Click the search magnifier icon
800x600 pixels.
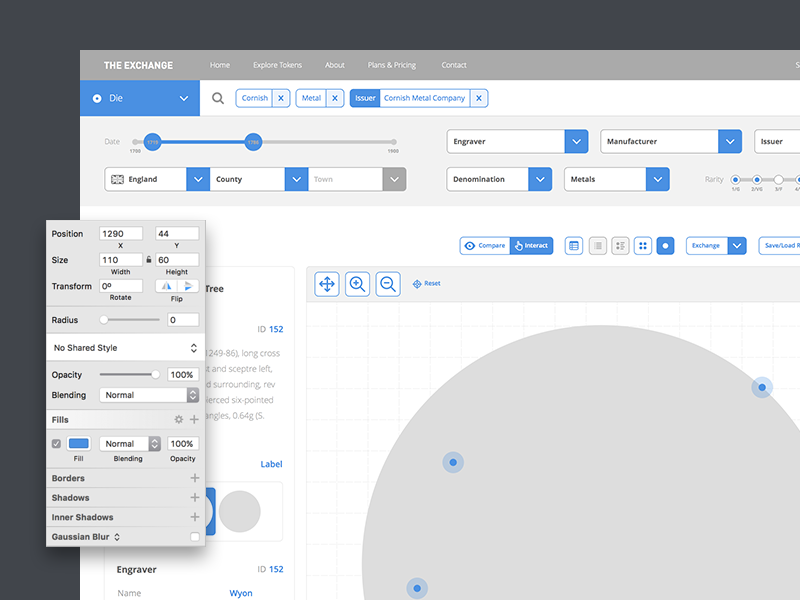tap(218, 98)
